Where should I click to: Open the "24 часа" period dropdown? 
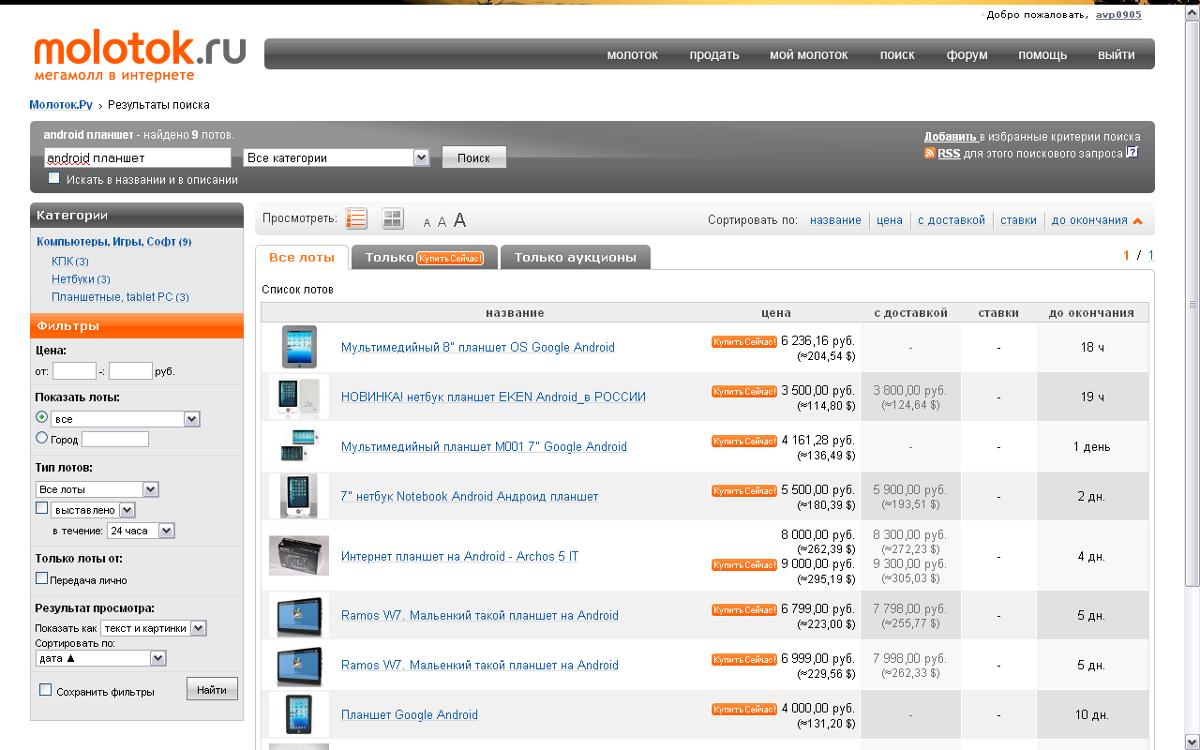(x=142, y=531)
